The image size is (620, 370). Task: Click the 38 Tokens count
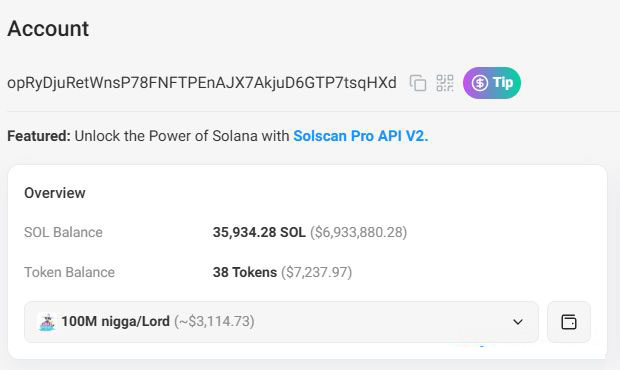click(245, 272)
